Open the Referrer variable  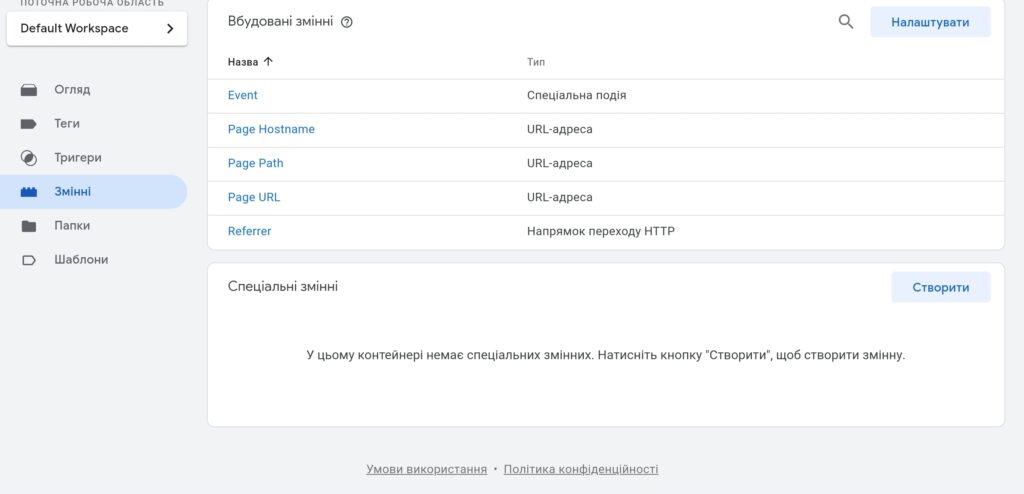[249, 232]
